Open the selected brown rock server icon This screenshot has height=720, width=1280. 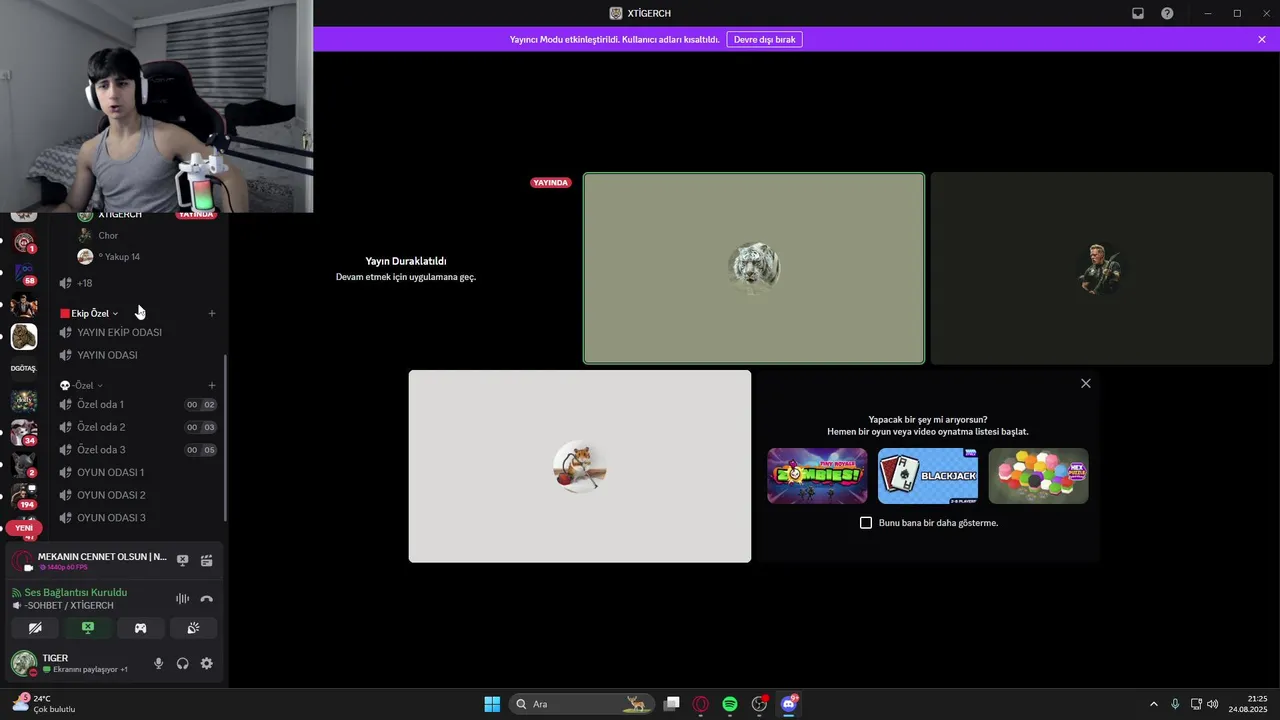pos(24,337)
